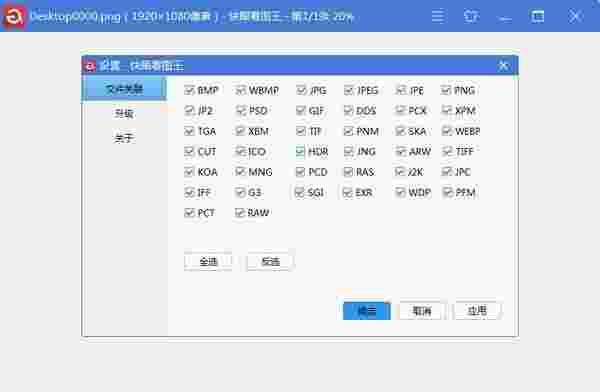Toggle the CUT checkbox
The image size is (600, 392).
(189, 152)
